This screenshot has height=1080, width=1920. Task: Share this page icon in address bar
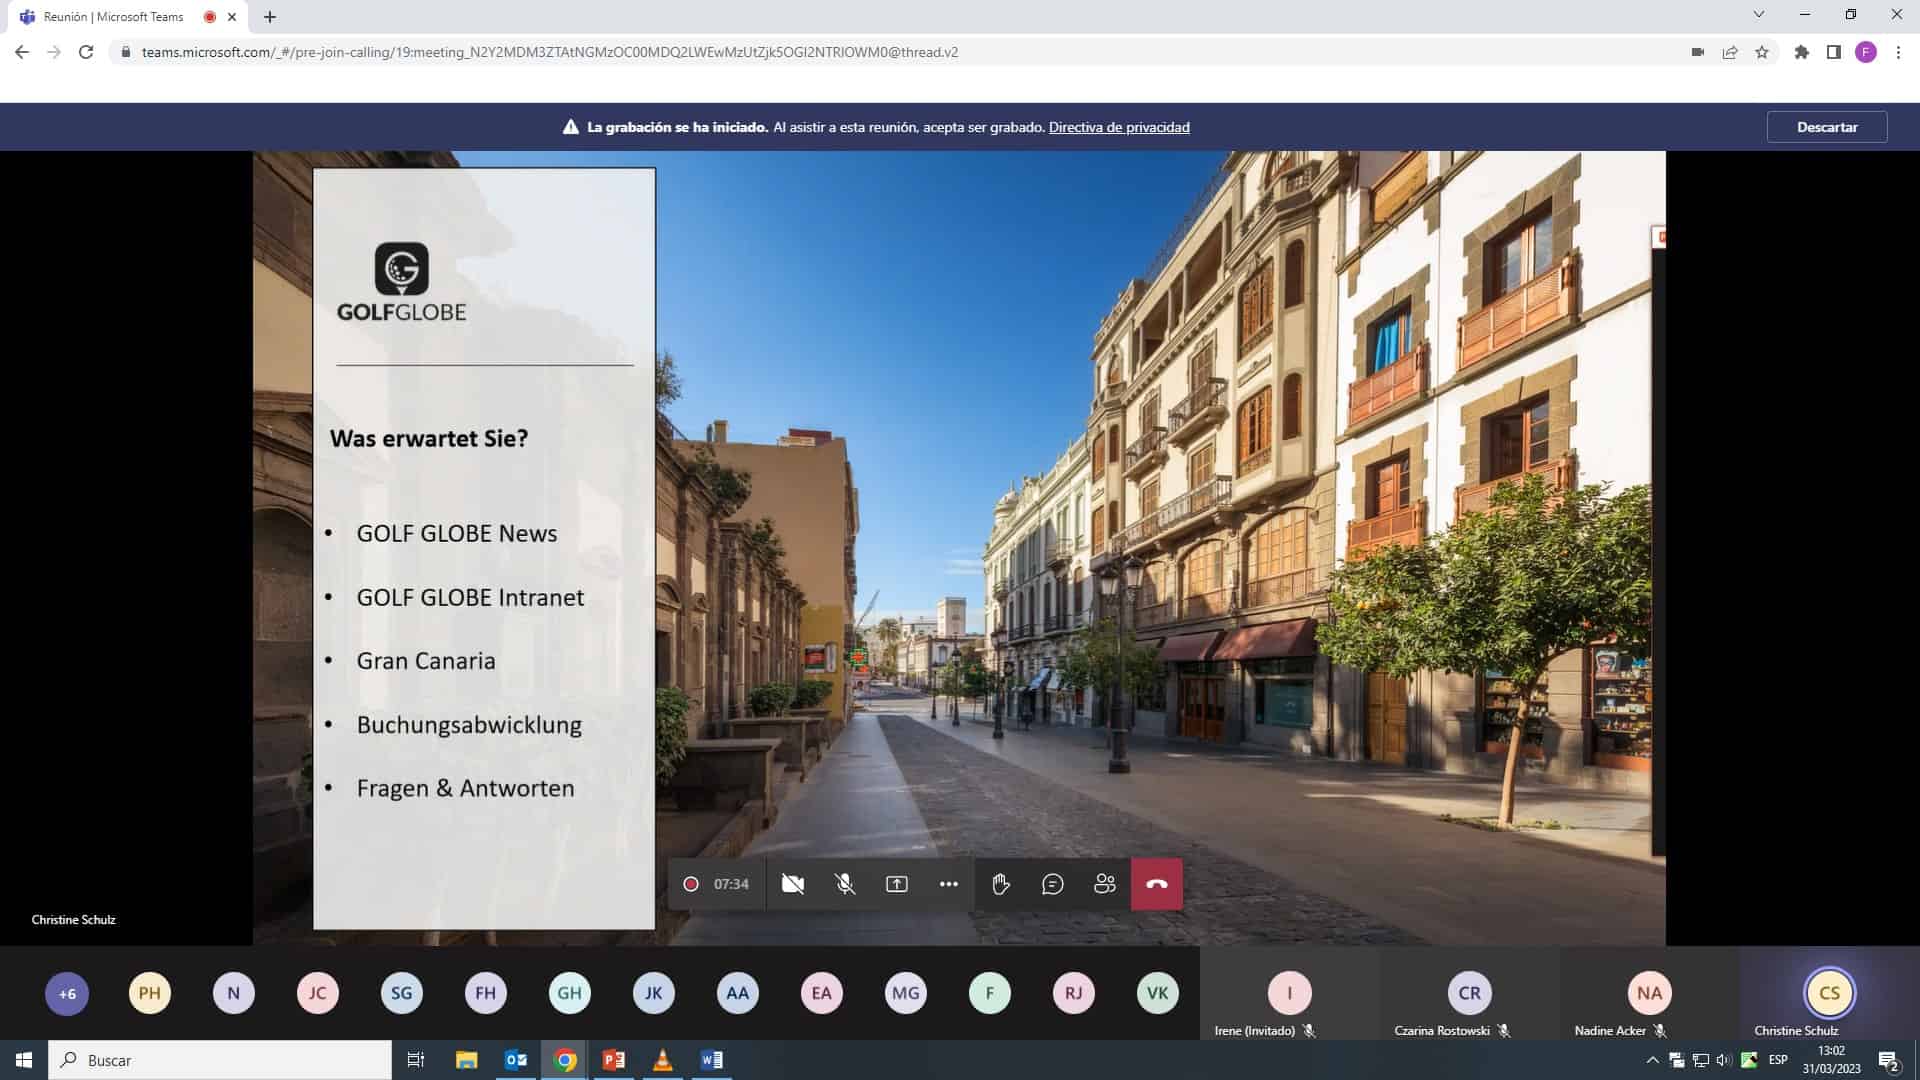1729,52
